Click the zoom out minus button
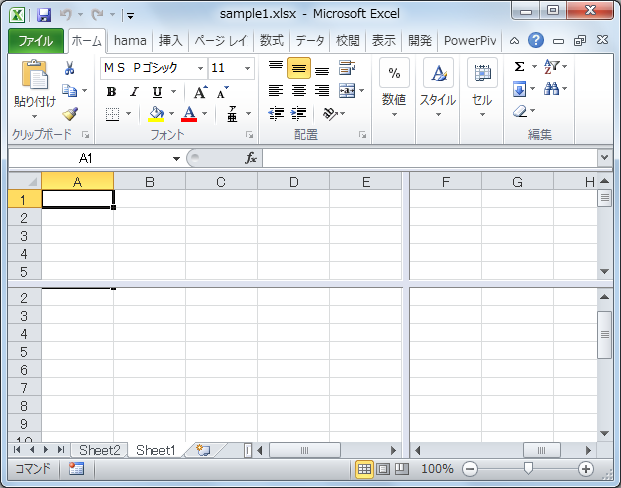Image resolution: width=621 pixels, height=488 pixels. (470, 469)
